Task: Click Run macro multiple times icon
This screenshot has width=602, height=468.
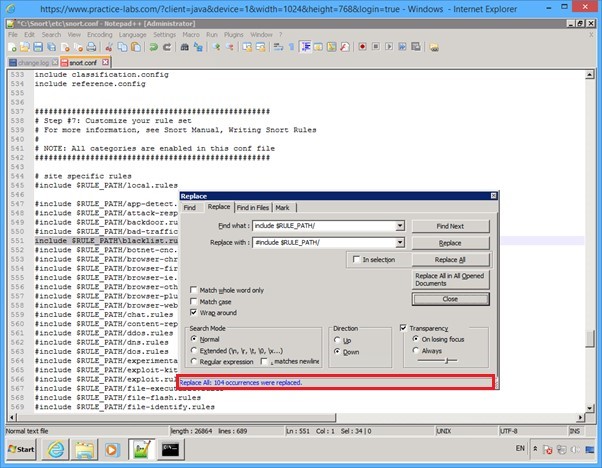Action: tap(402, 47)
